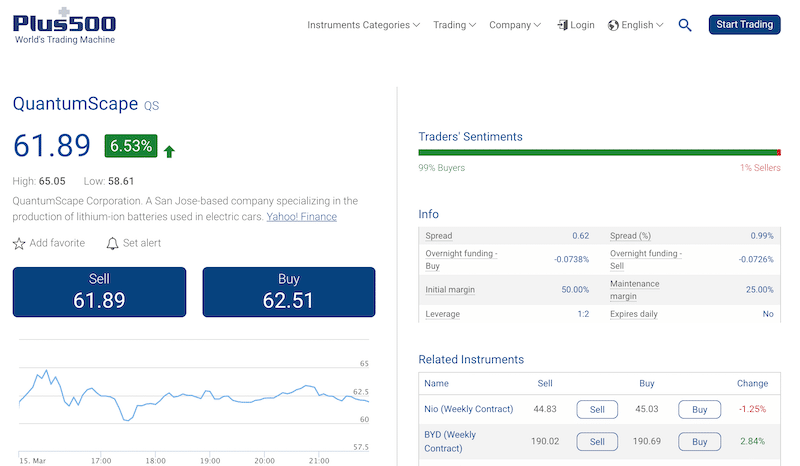The image size is (800, 466).
Task: Expand the Instruments Categories chevron
Action: (x=416, y=25)
